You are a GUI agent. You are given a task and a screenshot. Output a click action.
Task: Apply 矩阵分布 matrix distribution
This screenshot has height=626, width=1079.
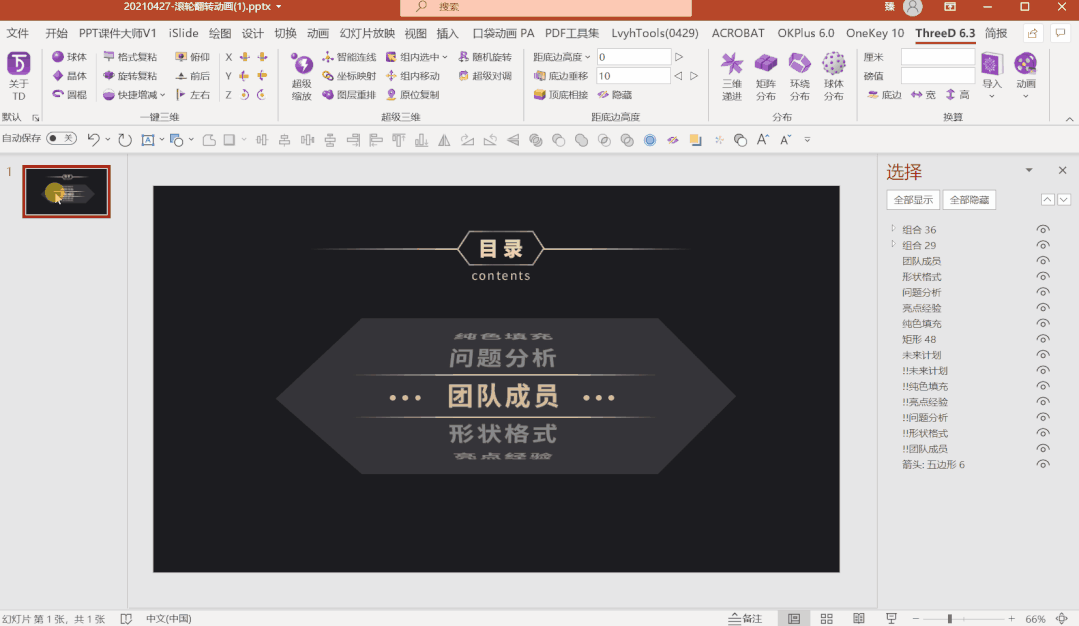(x=765, y=76)
